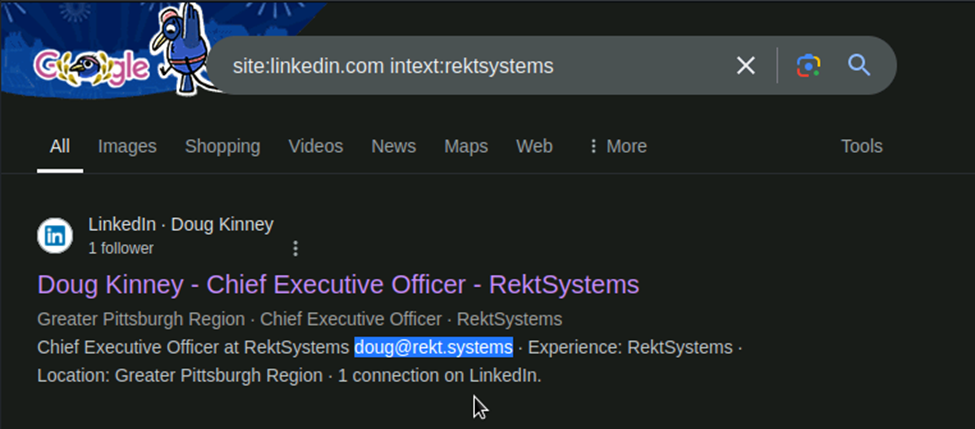Open the three-dot menu for LinkedIn result
Screen dimensions: 975x429
[x=295, y=249]
